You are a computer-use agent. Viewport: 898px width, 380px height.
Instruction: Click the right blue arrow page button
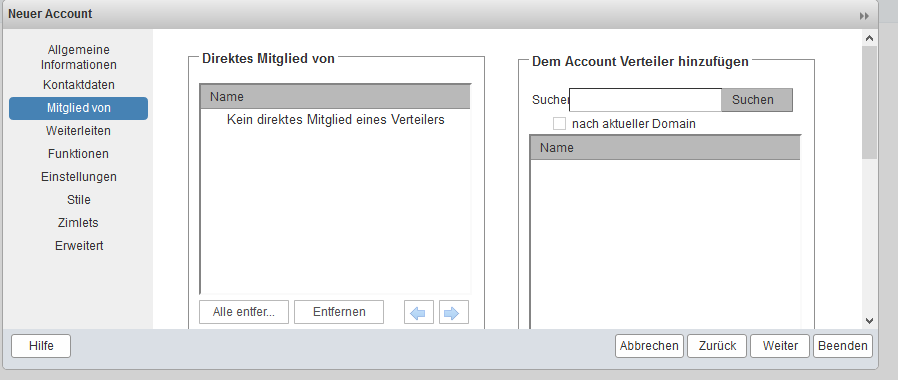454,312
